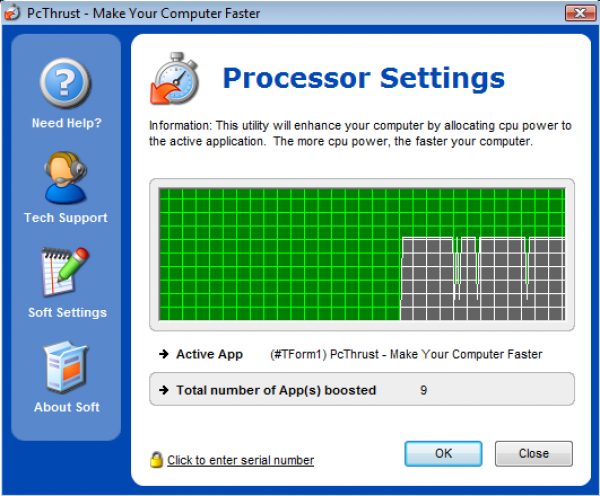Click the PcThrust title bar app icon
Screen dimensions: 600x496
point(12,13)
